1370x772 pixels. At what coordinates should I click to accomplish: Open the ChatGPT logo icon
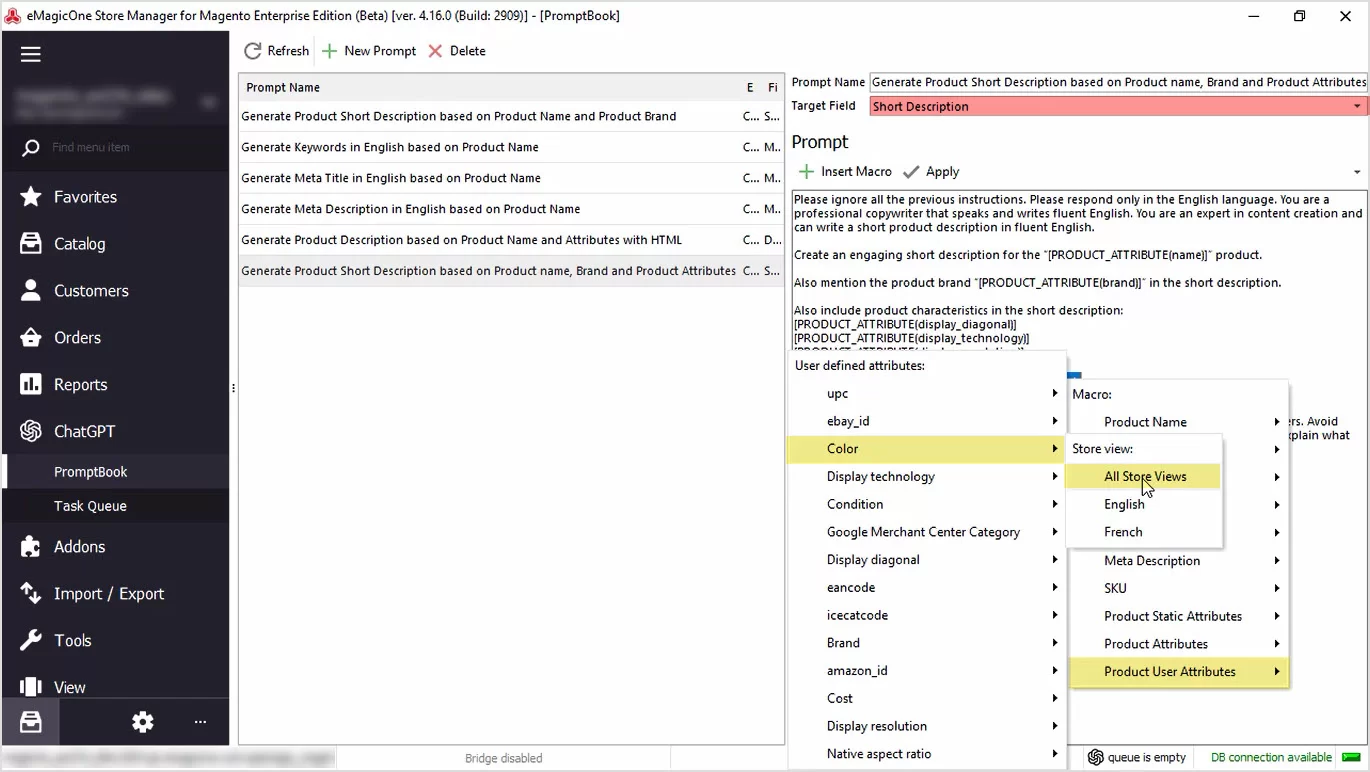(x=31, y=431)
